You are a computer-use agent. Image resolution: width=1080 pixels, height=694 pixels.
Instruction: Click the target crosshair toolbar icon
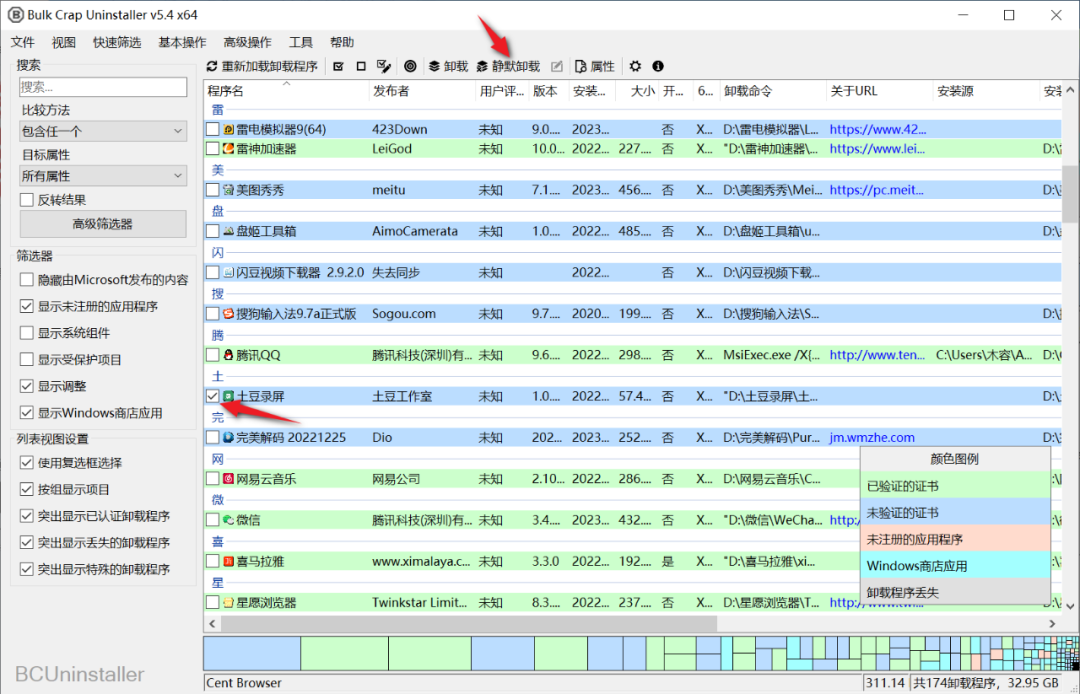(410, 66)
